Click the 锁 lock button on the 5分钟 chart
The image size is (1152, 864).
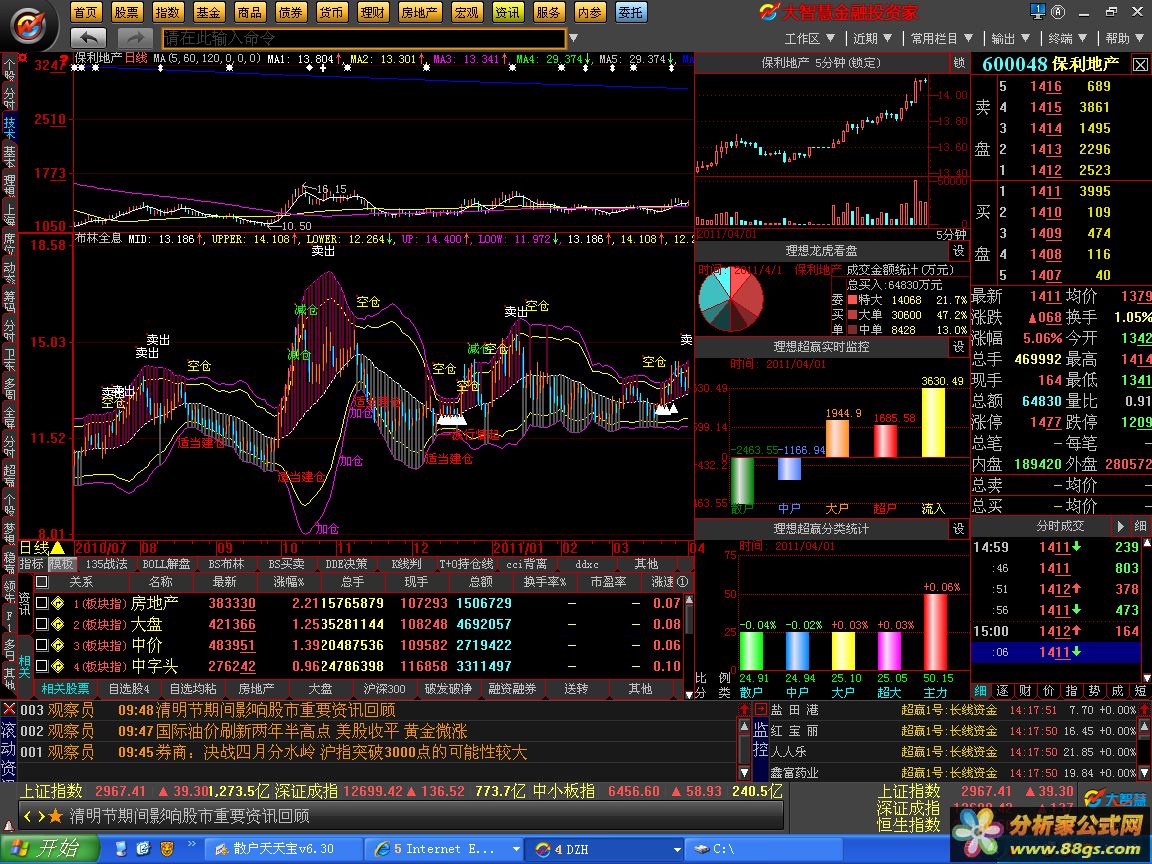(x=959, y=63)
